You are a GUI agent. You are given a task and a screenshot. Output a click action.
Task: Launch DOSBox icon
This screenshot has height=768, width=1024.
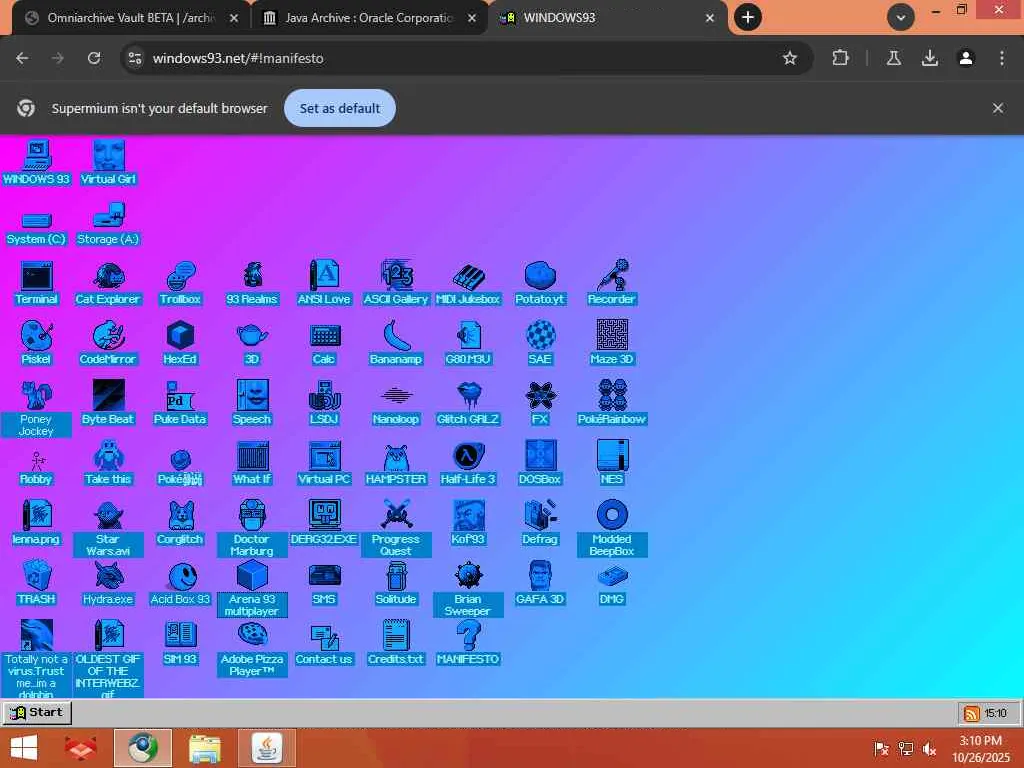point(539,463)
